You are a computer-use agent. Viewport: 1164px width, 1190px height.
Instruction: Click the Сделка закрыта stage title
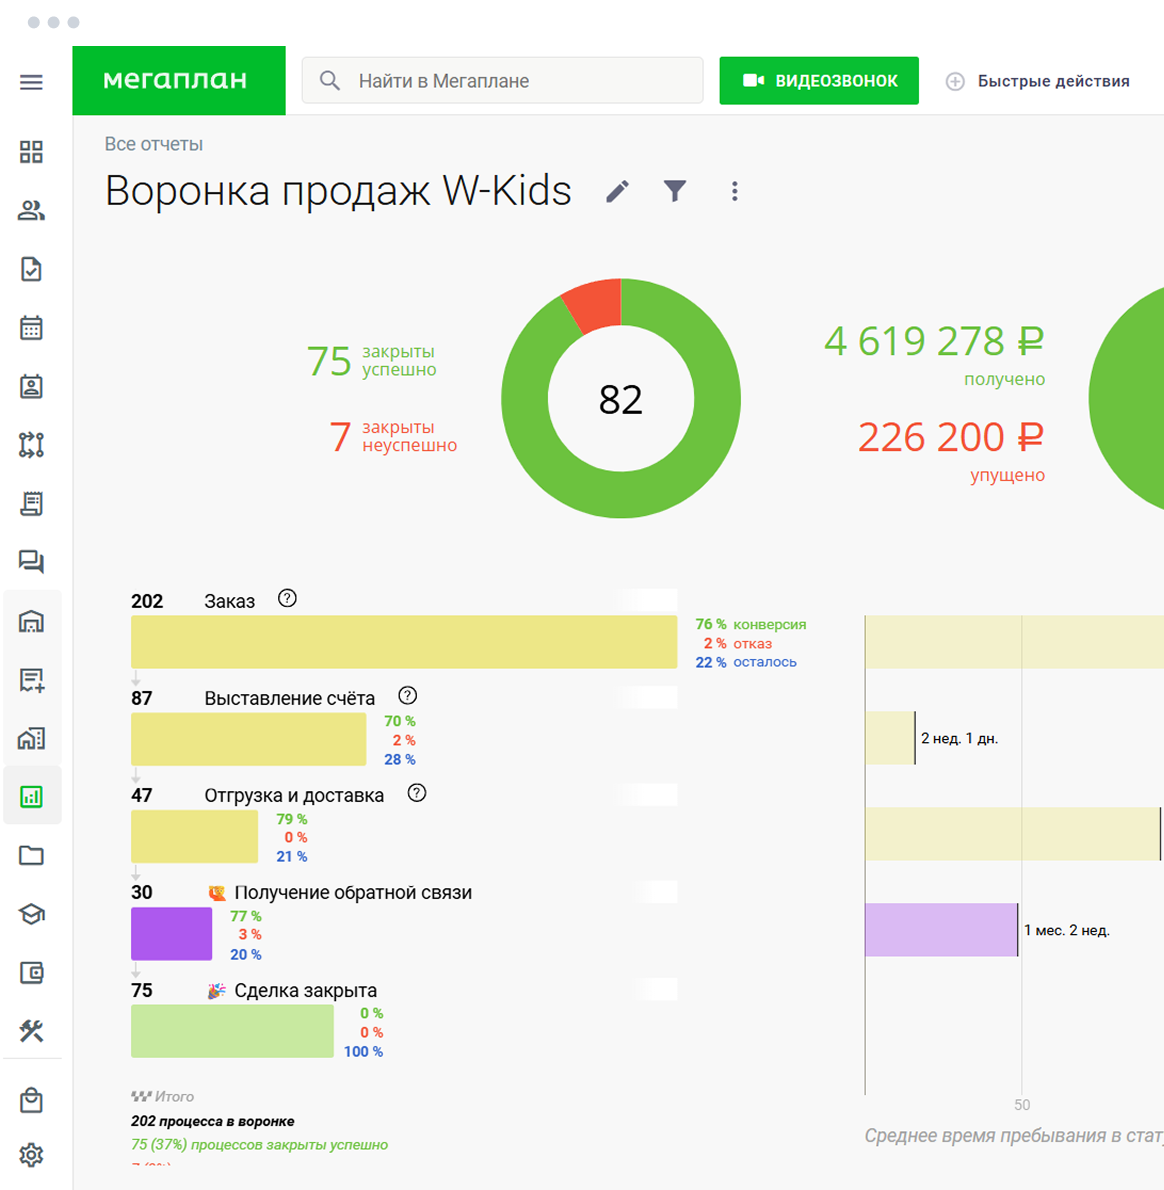pyautogui.click(x=306, y=990)
